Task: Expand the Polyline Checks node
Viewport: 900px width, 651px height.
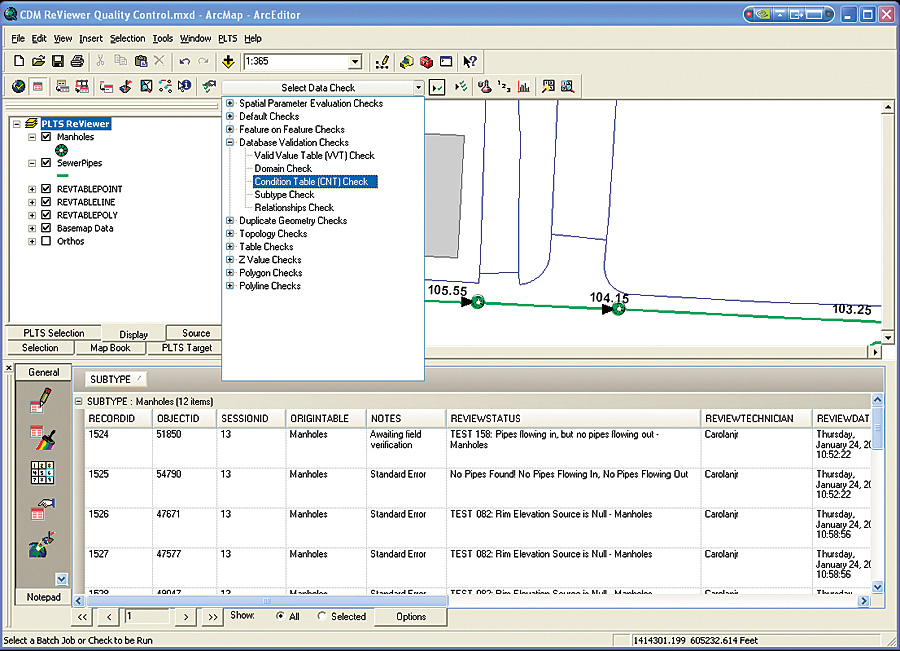Action: [230, 286]
